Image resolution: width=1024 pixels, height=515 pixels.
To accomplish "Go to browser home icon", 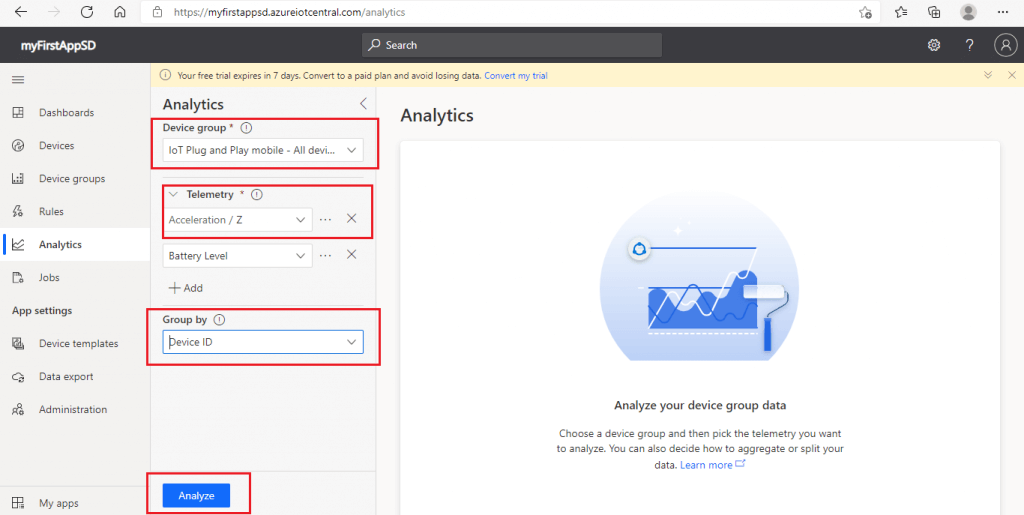I will tap(120, 12).
